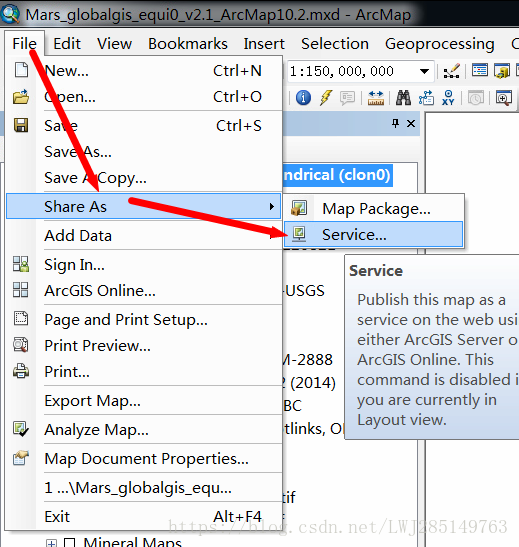
Task: Pin the Table Of Contents panel
Action: tap(395, 123)
